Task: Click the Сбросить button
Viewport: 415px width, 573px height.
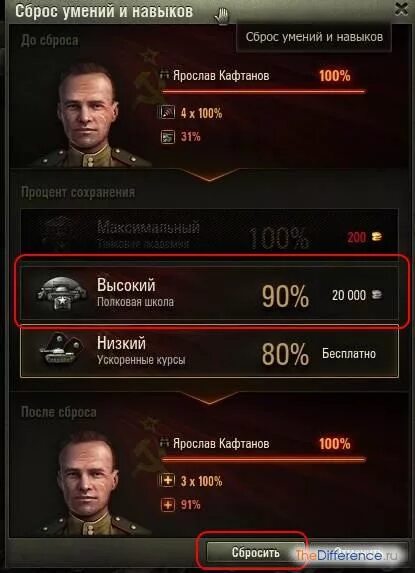Action: (255, 553)
